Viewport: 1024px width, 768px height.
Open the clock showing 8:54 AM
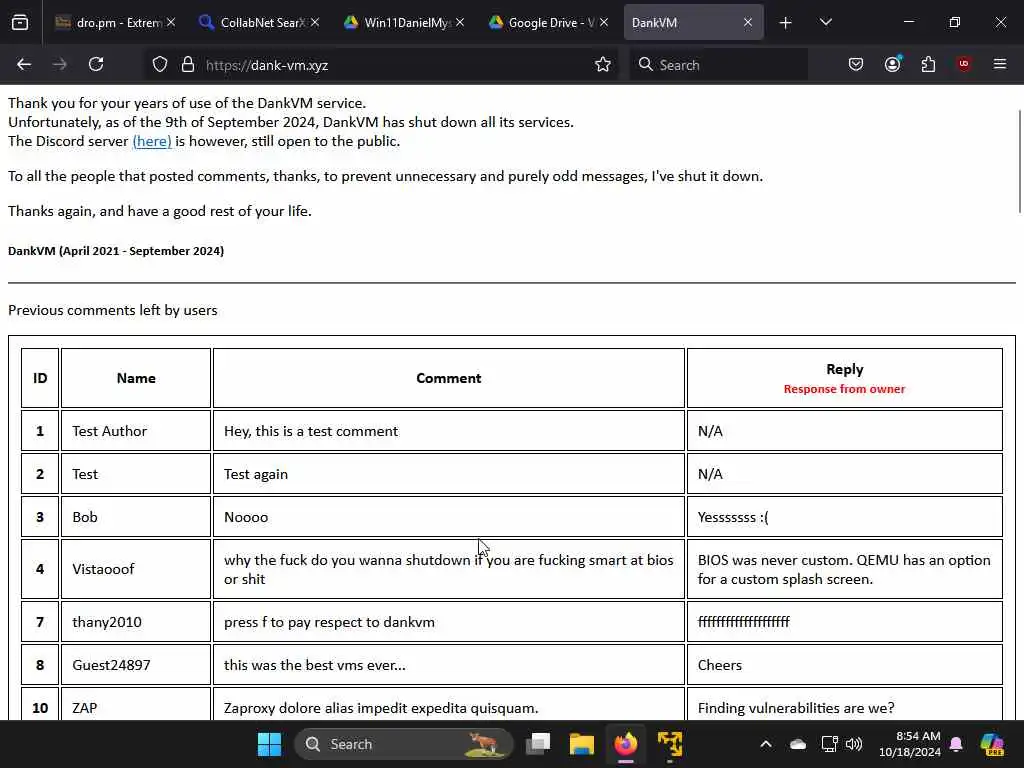(x=910, y=744)
